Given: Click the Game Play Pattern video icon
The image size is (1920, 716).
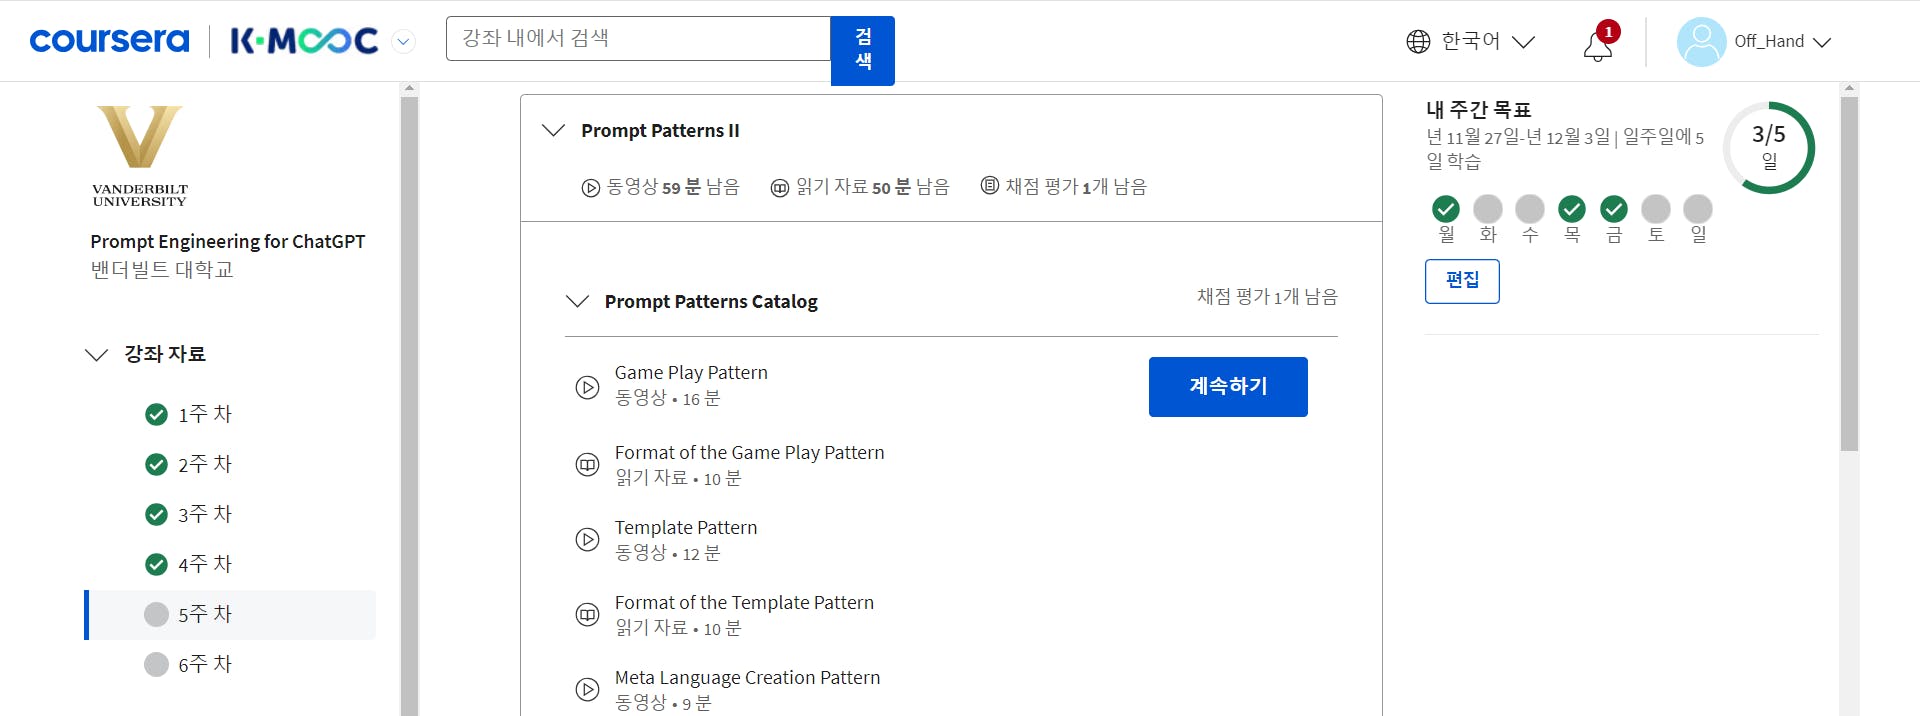Looking at the screenshot, I should click(x=587, y=386).
